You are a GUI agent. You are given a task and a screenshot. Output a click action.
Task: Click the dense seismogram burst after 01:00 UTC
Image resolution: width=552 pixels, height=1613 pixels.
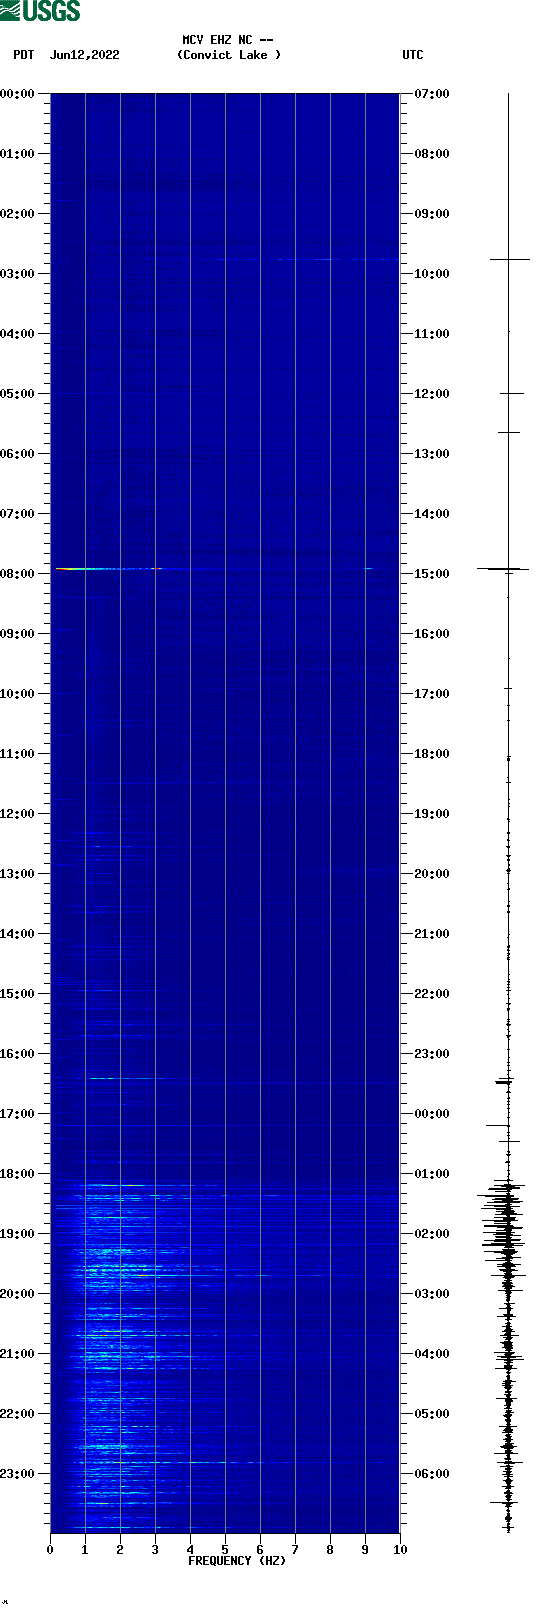point(503,1220)
